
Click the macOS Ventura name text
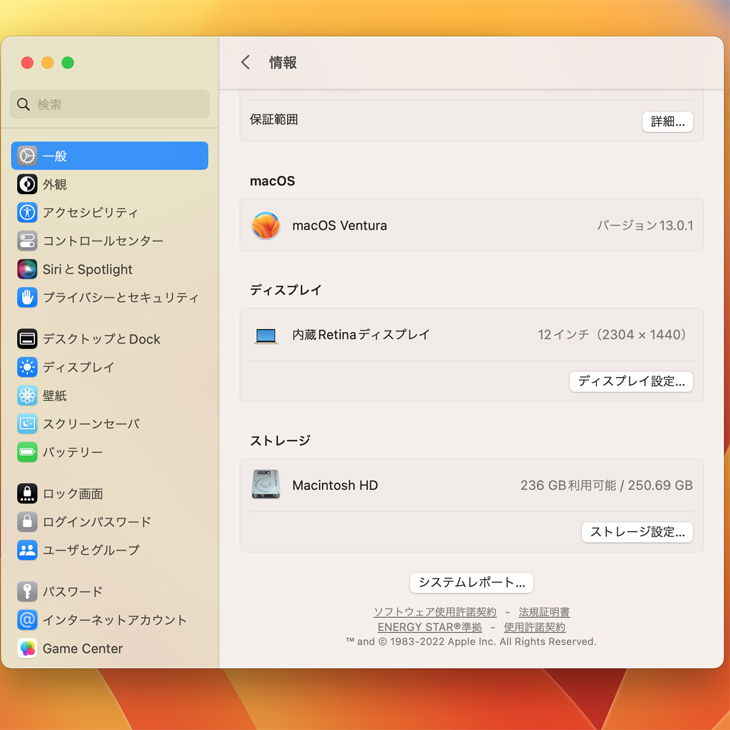339,226
